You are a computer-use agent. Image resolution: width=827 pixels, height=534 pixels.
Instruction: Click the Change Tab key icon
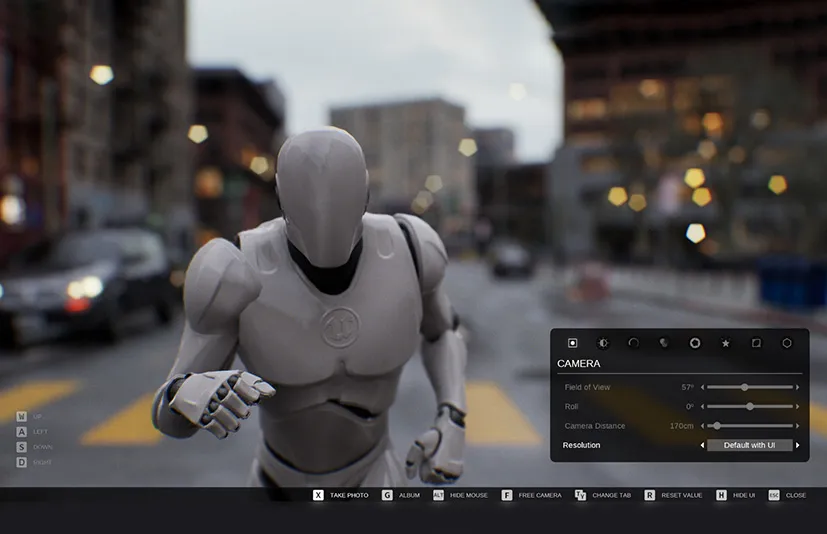pos(581,495)
